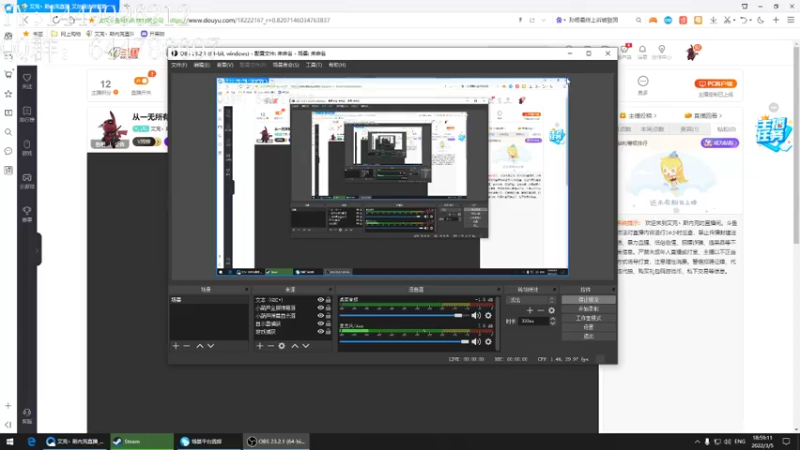Click 停止推流 button in OBS controls
The width and height of the screenshot is (800, 450).
[x=589, y=300]
